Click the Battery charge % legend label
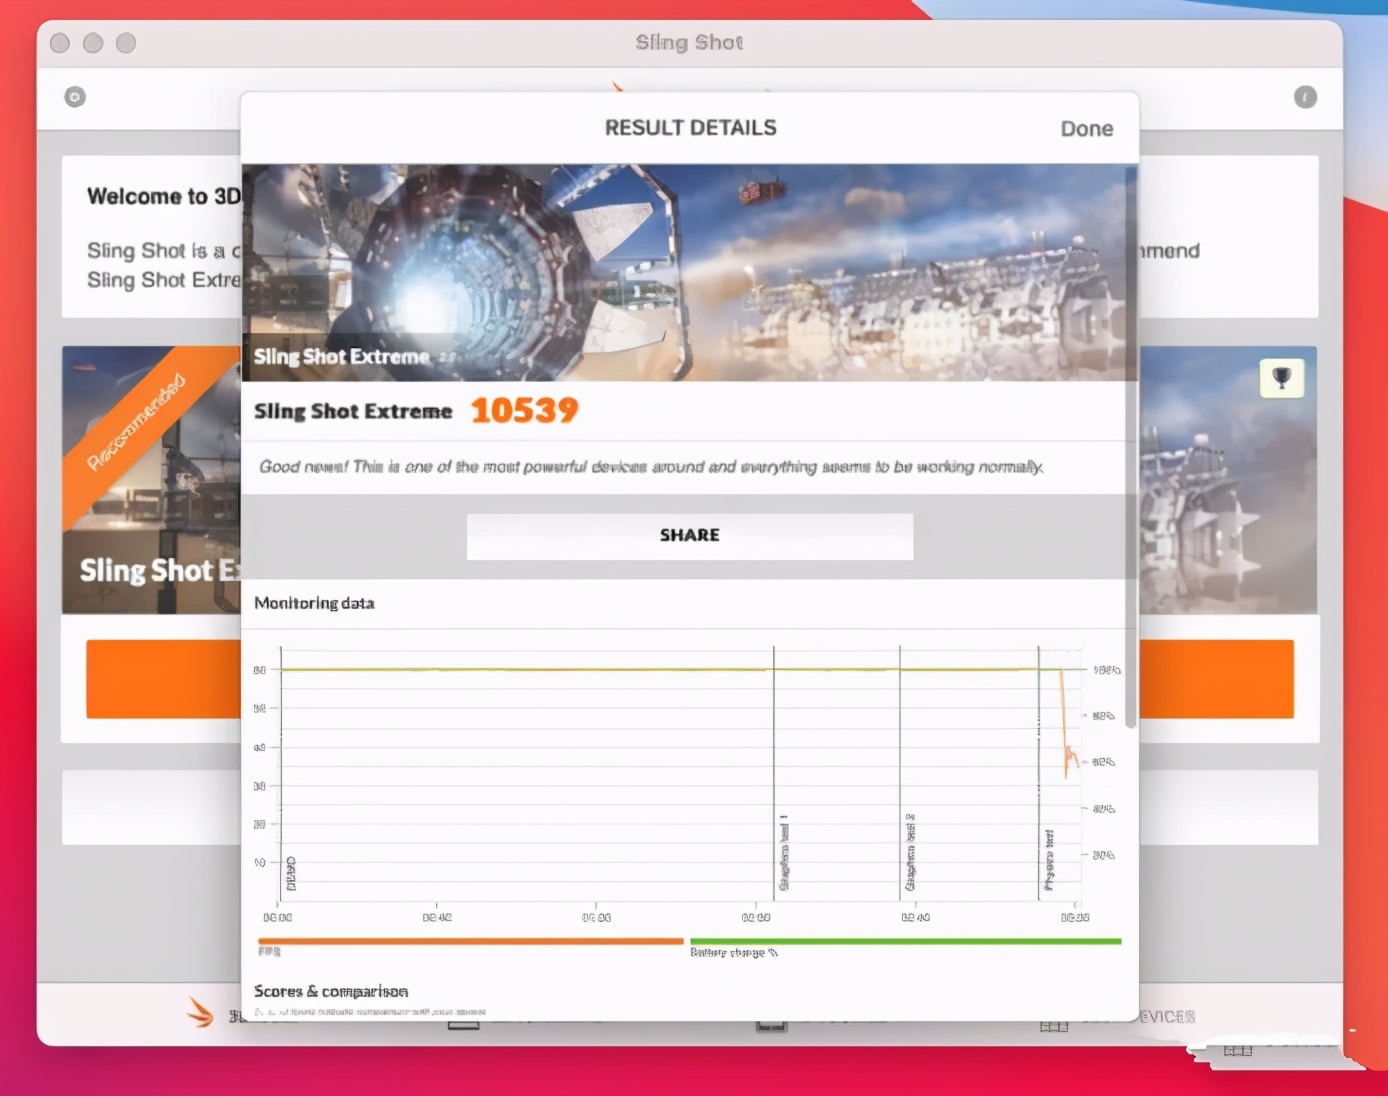1388x1096 pixels. point(734,953)
